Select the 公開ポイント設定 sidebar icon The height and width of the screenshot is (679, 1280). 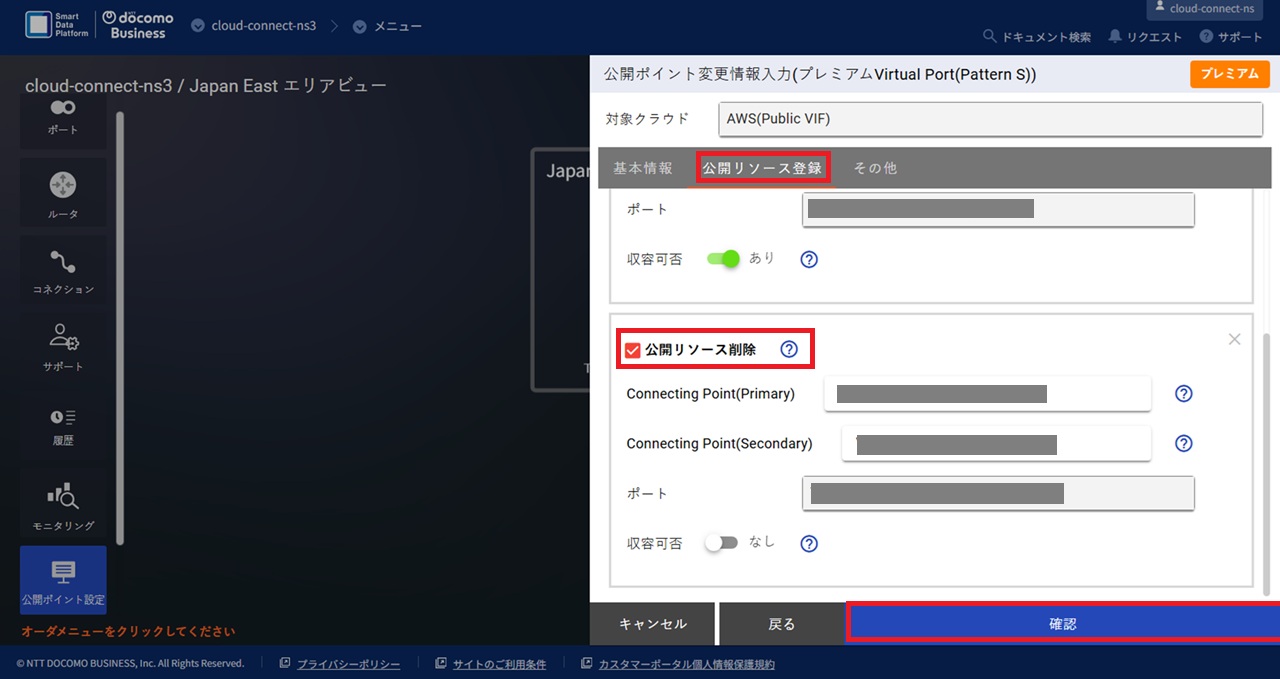[63, 580]
